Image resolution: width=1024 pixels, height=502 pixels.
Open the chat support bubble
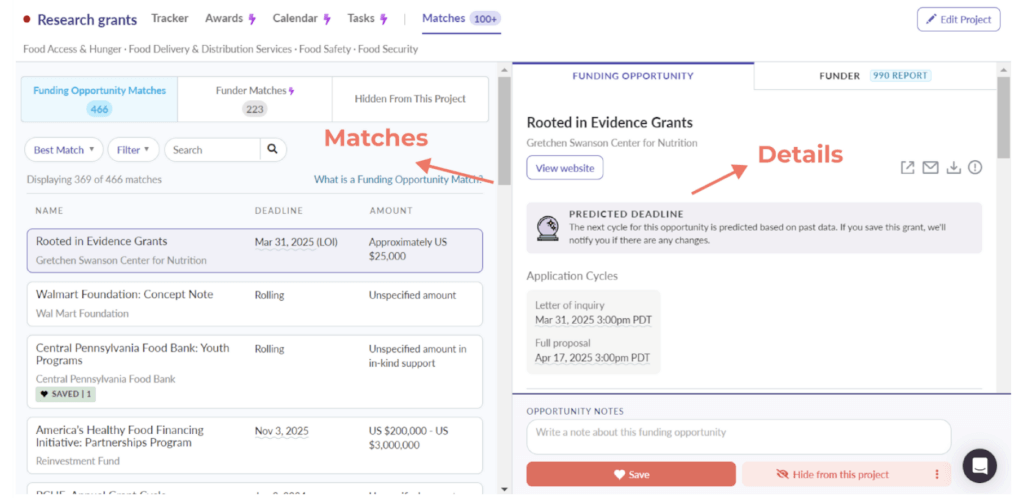coord(980,465)
